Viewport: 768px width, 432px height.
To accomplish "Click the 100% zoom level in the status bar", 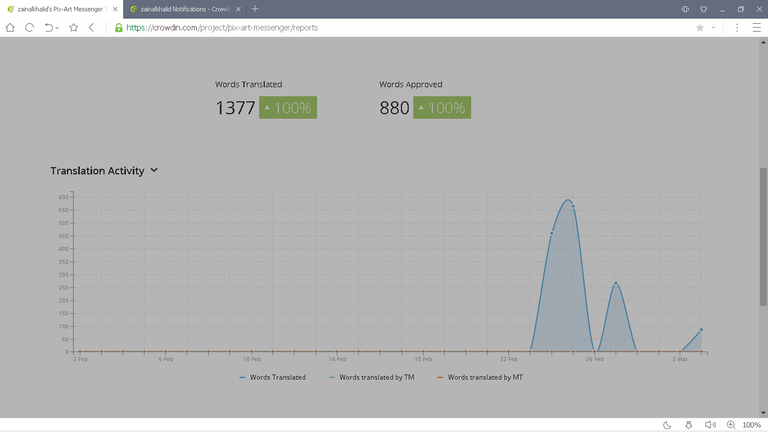I will point(751,425).
